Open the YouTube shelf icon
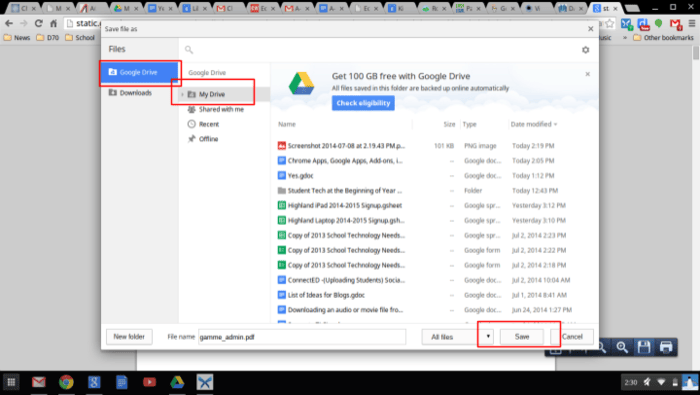The width and height of the screenshot is (700, 395). click(x=149, y=382)
